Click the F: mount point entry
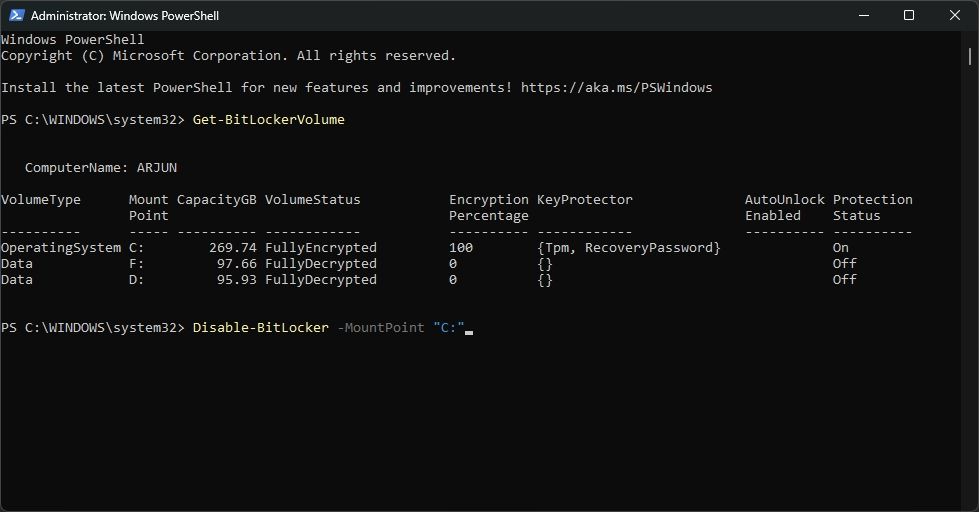Screen dimensions: 979x512 (137, 263)
